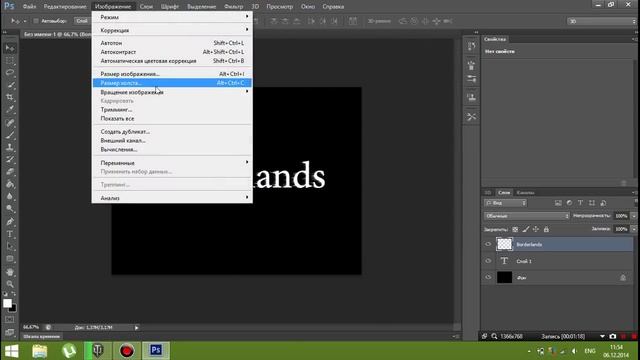Viewport: 640px width, 360px height.
Task: Open the Tool Presets collapsed panel icon
Action: point(471,117)
